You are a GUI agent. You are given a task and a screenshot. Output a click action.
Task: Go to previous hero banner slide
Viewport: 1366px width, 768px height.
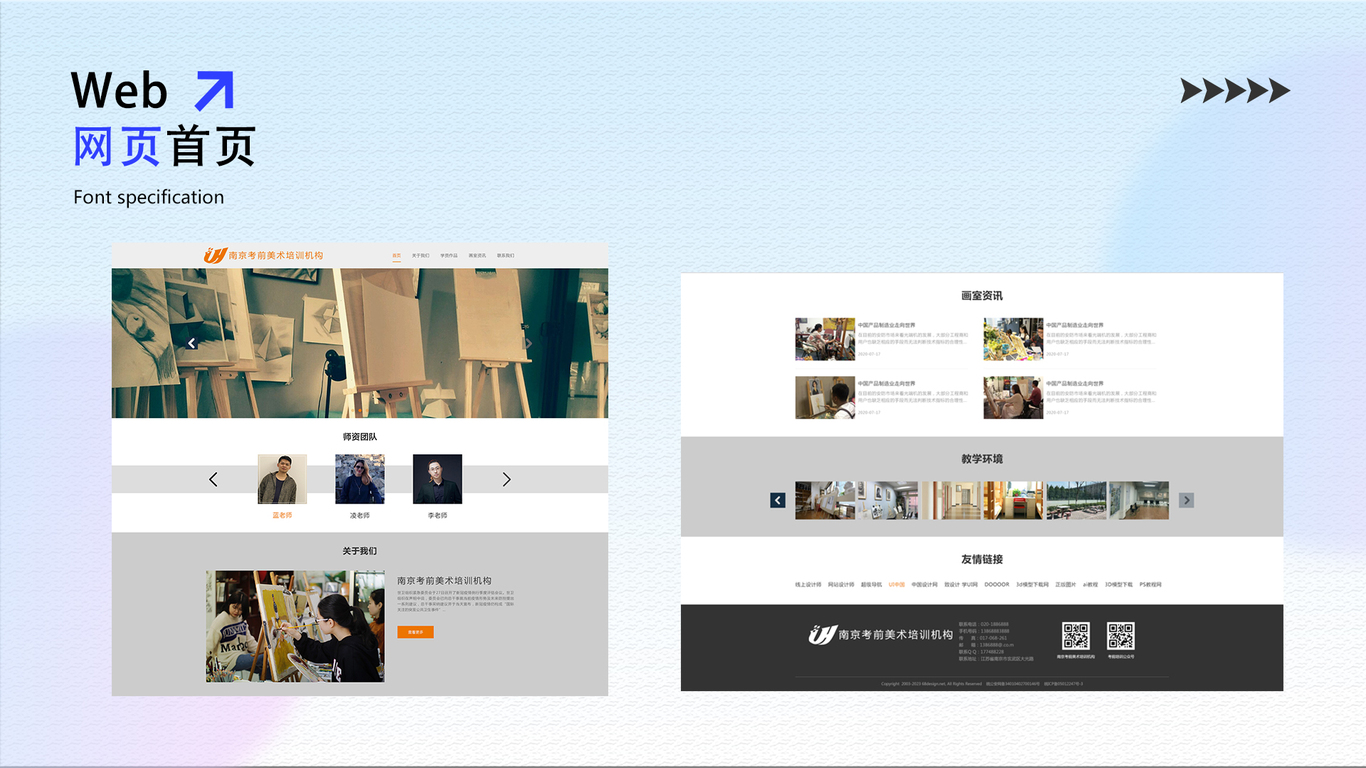pos(192,343)
